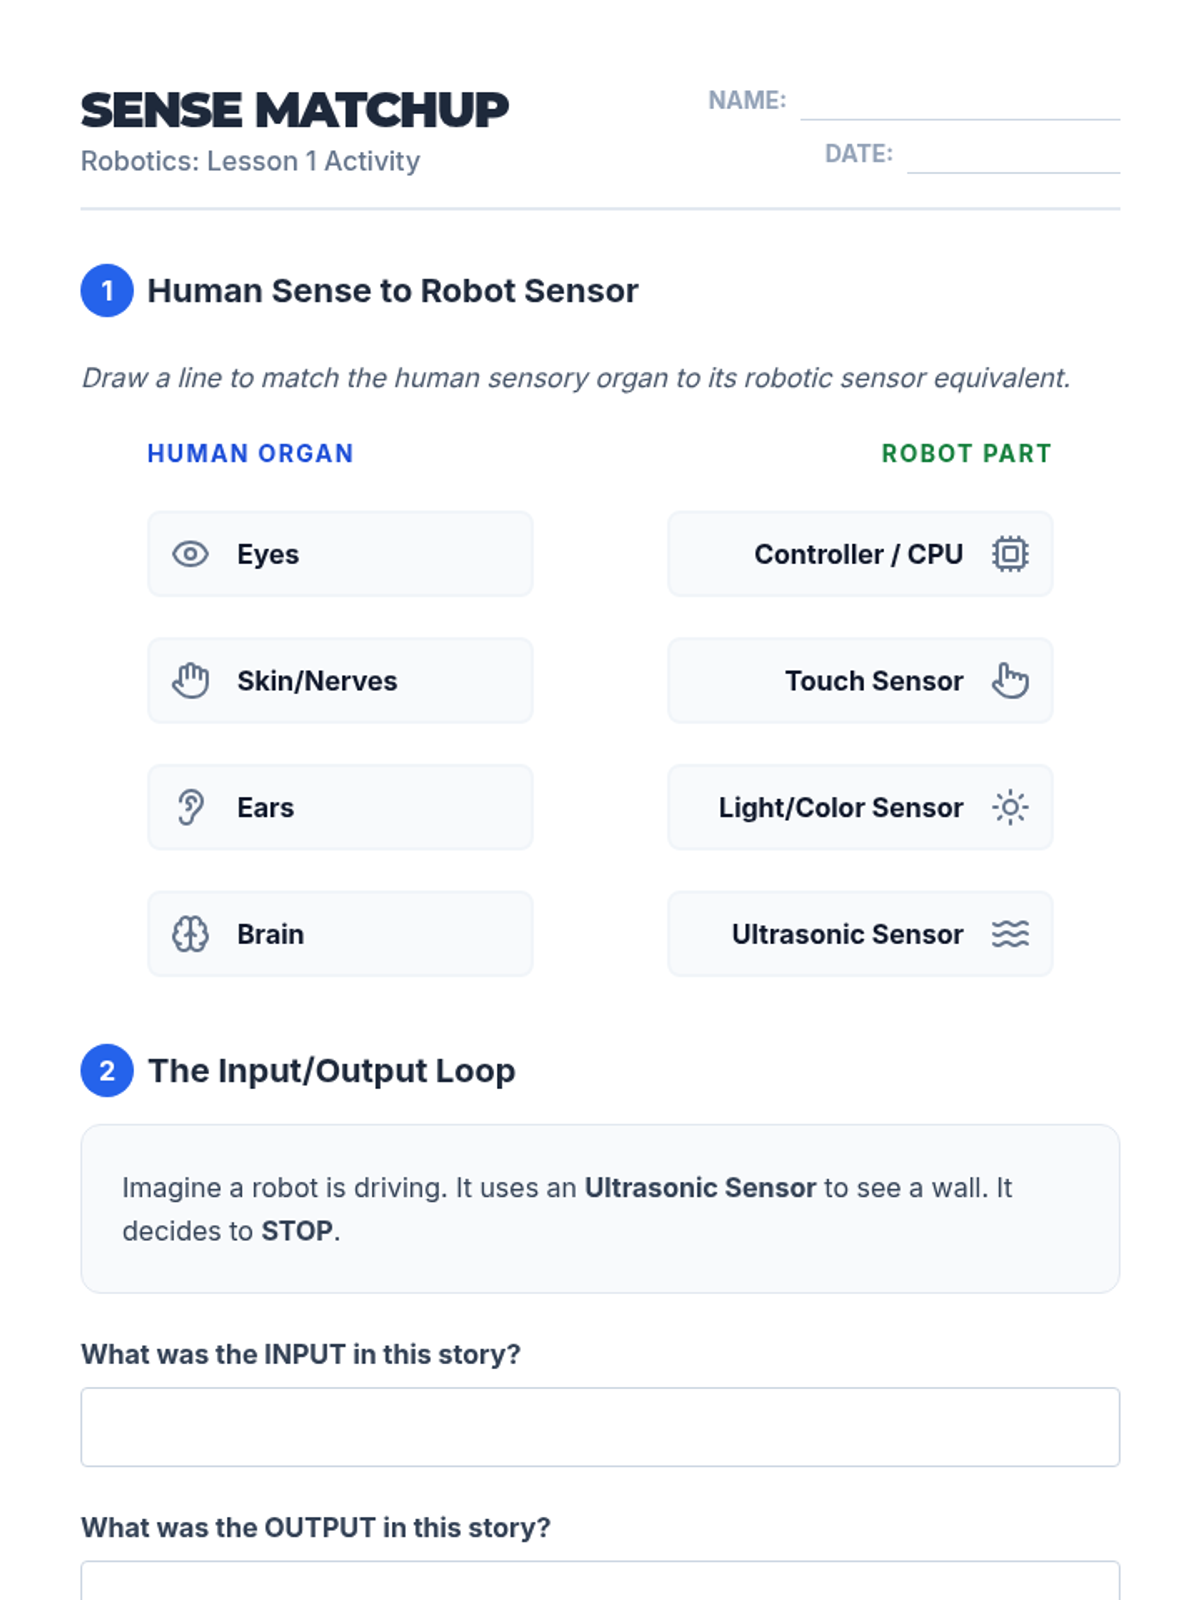Click the sun icon for Light/Color Sensor

coord(1010,807)
